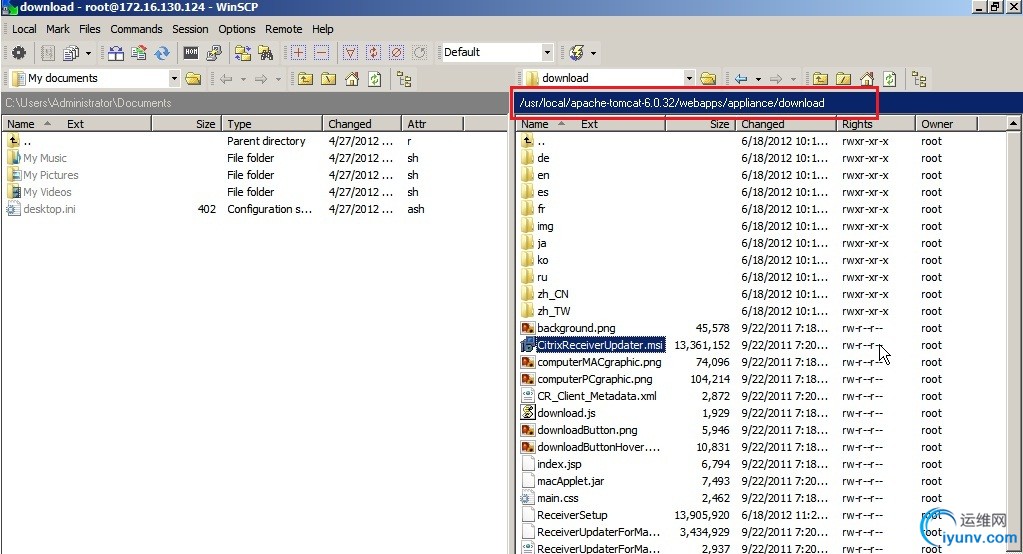
Task: Select desktop.ini in local panel
Action: coord(49,209)
